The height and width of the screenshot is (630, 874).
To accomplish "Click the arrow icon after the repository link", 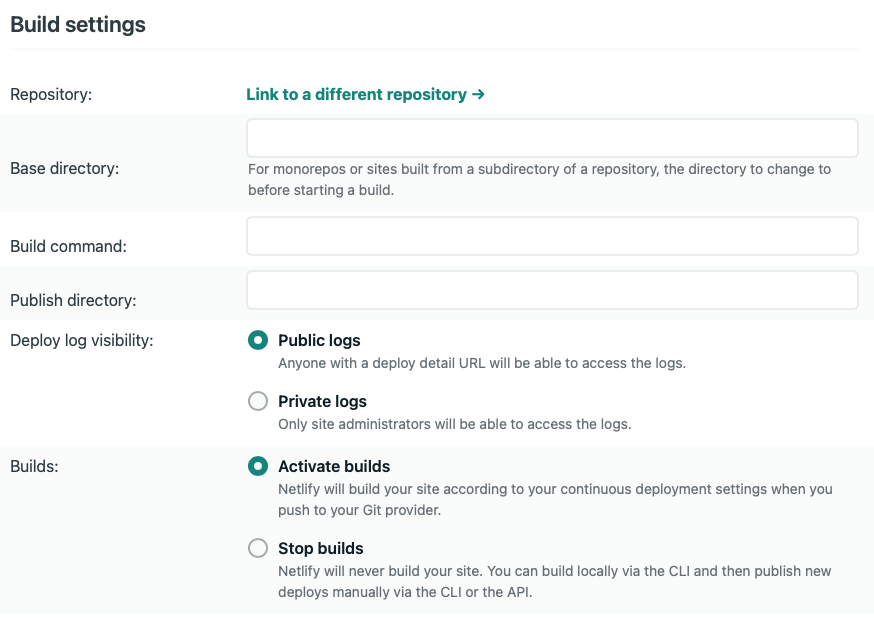I will (478, 94).
